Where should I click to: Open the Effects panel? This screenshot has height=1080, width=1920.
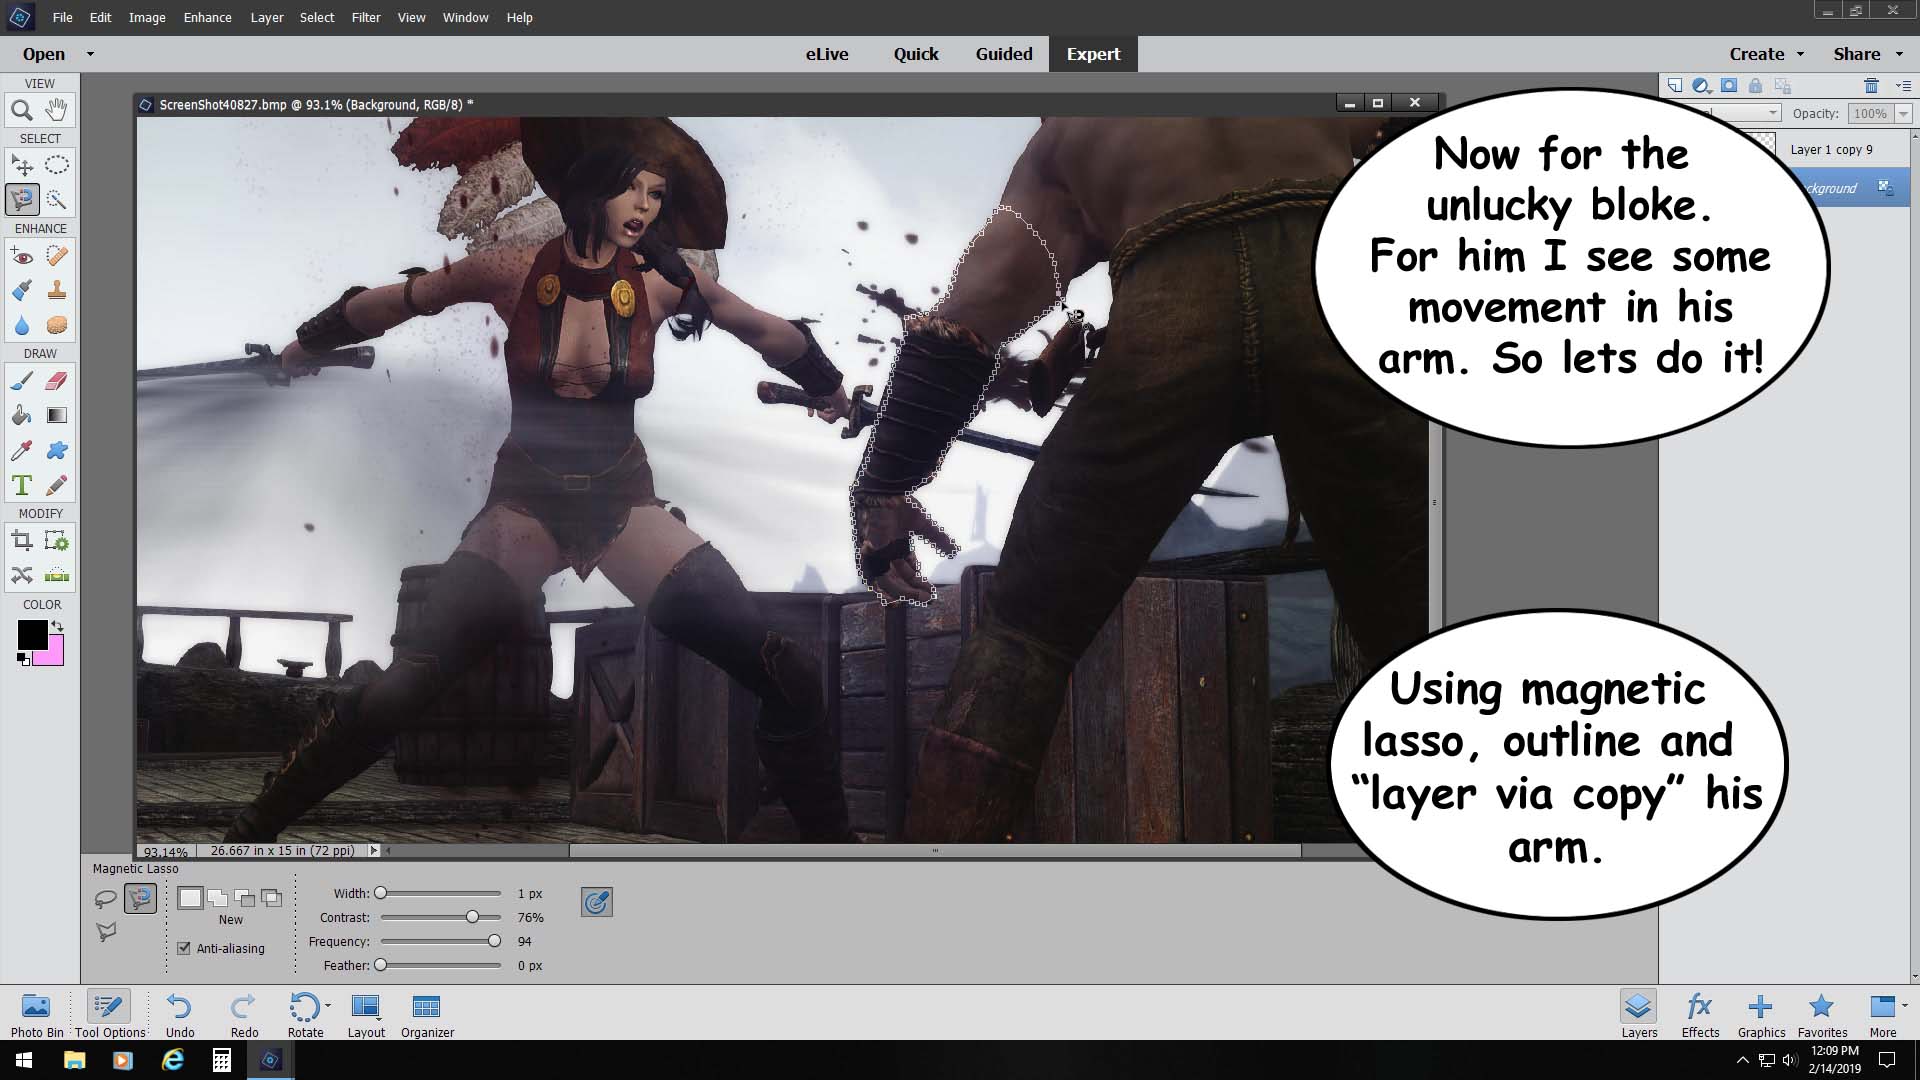[1700, 1014]
